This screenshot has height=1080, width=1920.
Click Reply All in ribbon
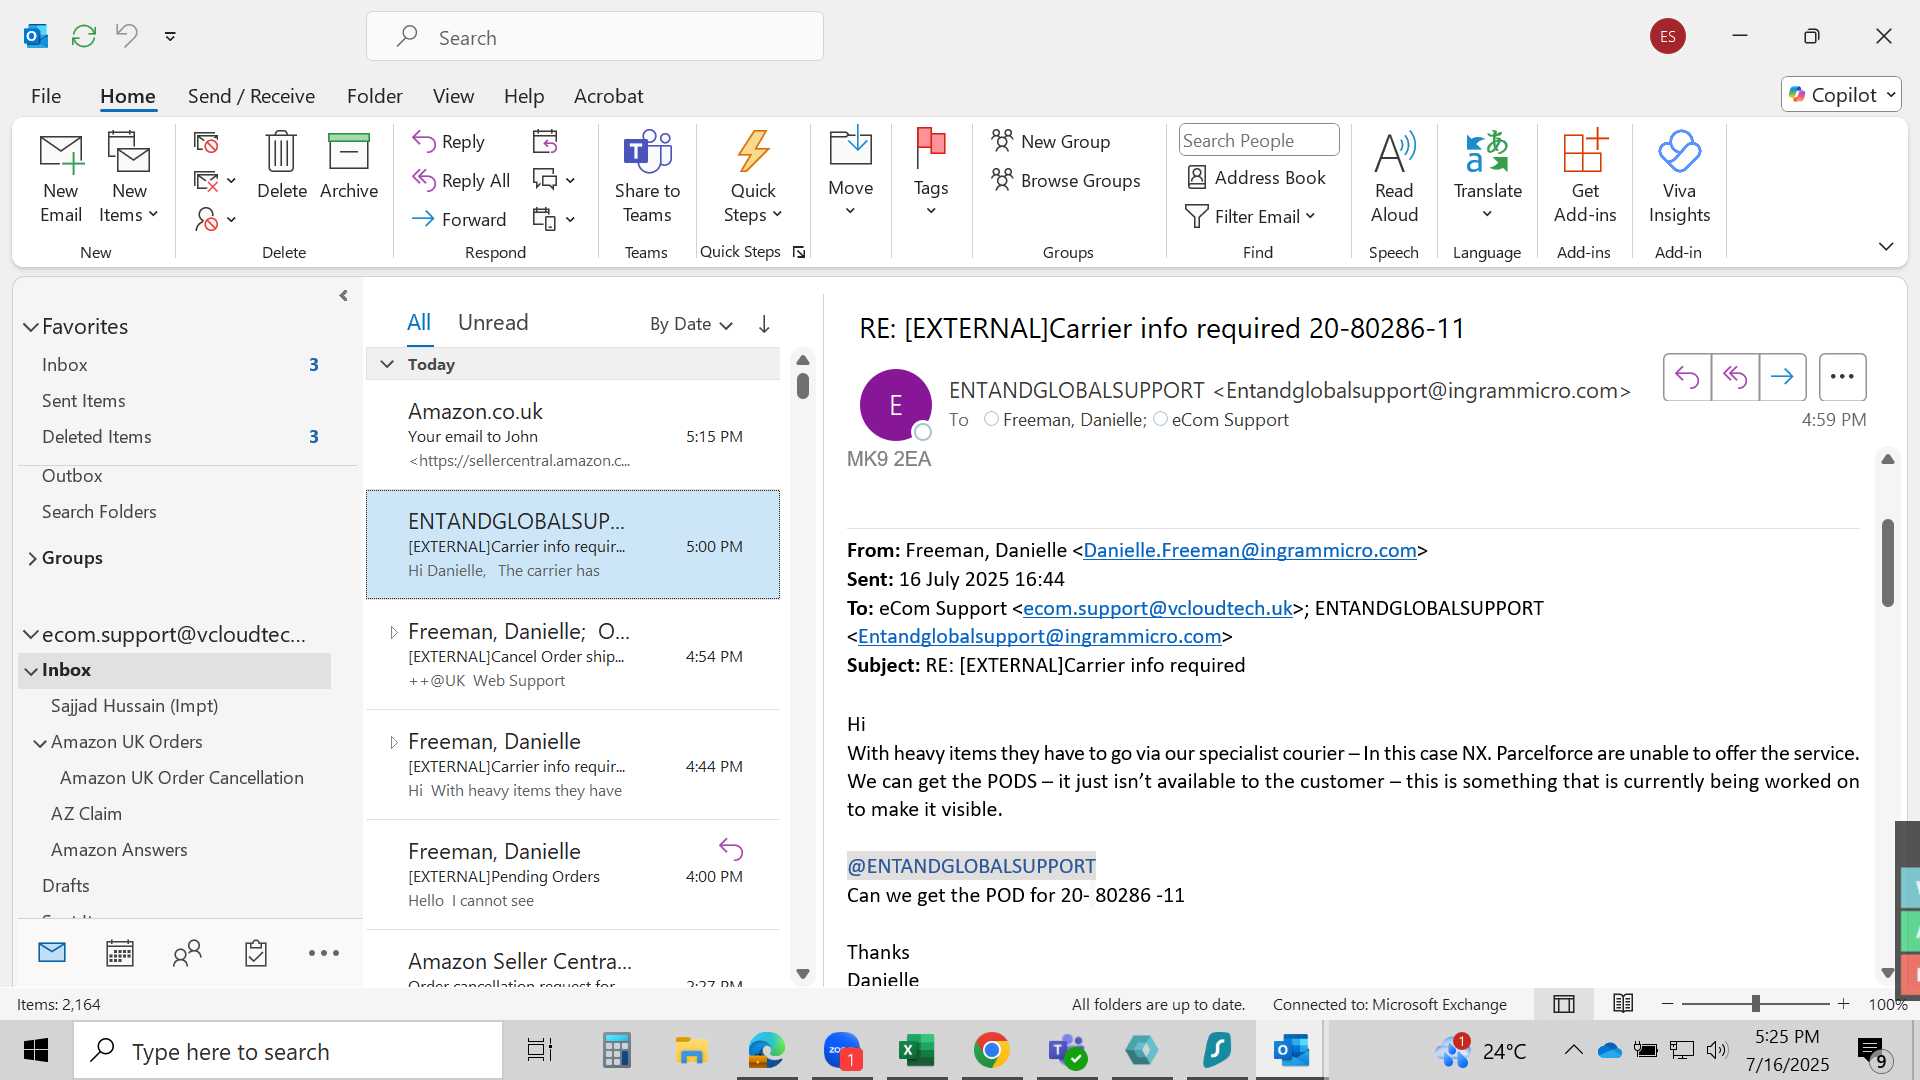pos(461,180)
